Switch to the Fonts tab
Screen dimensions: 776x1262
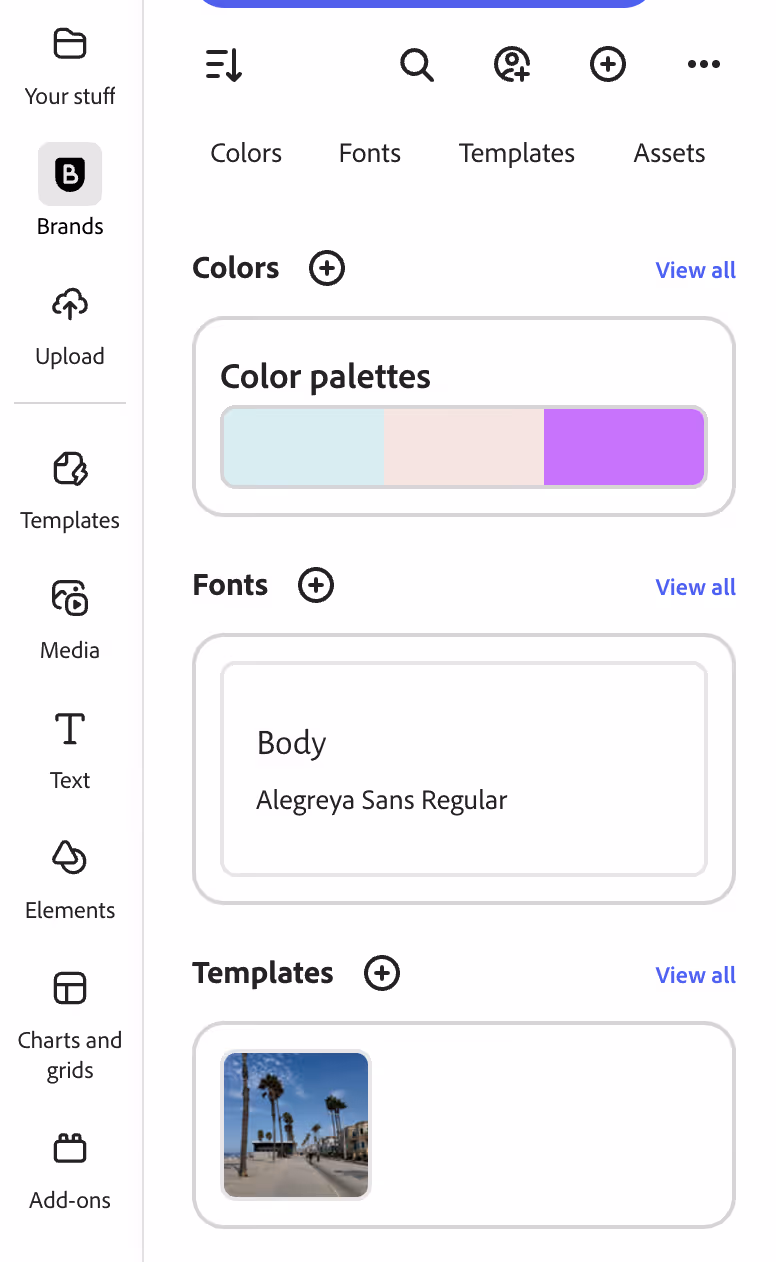click(370, 153)
